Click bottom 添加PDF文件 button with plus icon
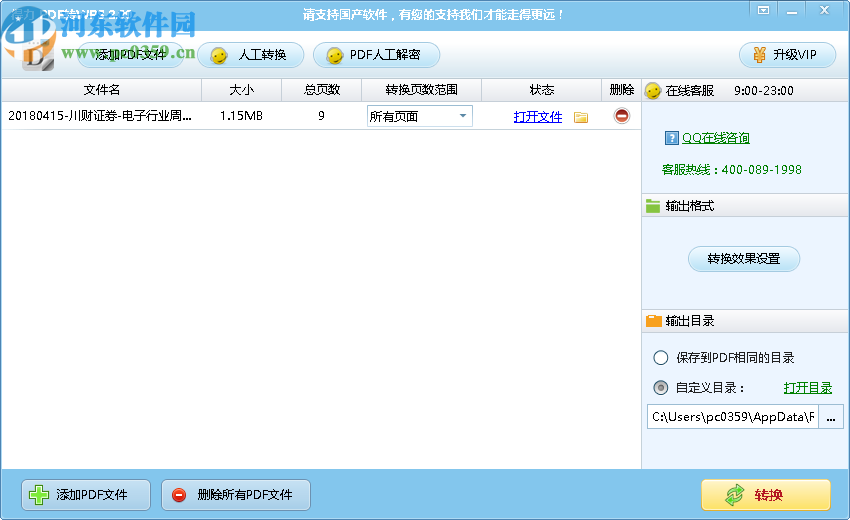The image size is (850, 520). pyautogui.click(x=86, y=495)
